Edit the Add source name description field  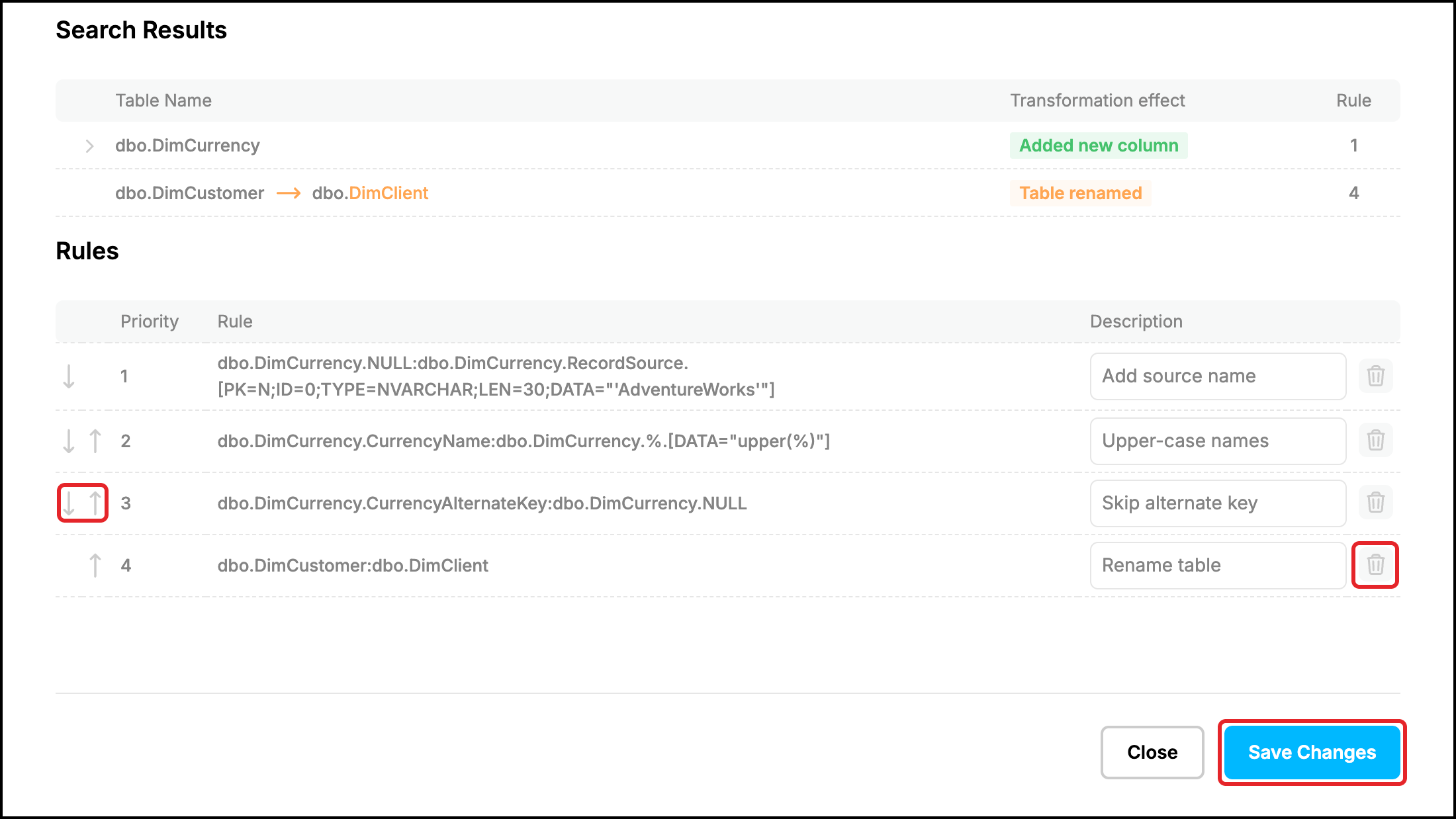pos(1218,376)
